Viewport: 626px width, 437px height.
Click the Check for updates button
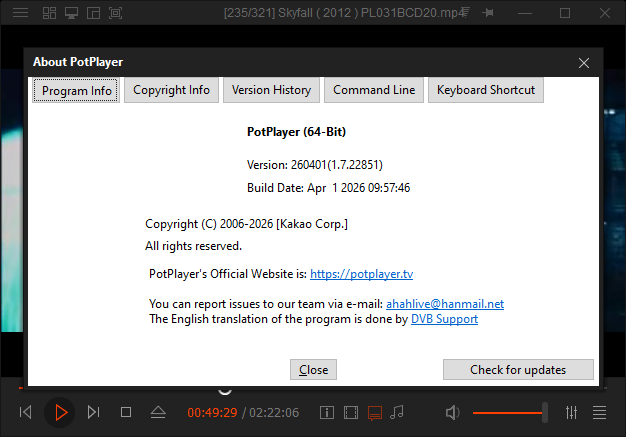(x=518, y=370)
